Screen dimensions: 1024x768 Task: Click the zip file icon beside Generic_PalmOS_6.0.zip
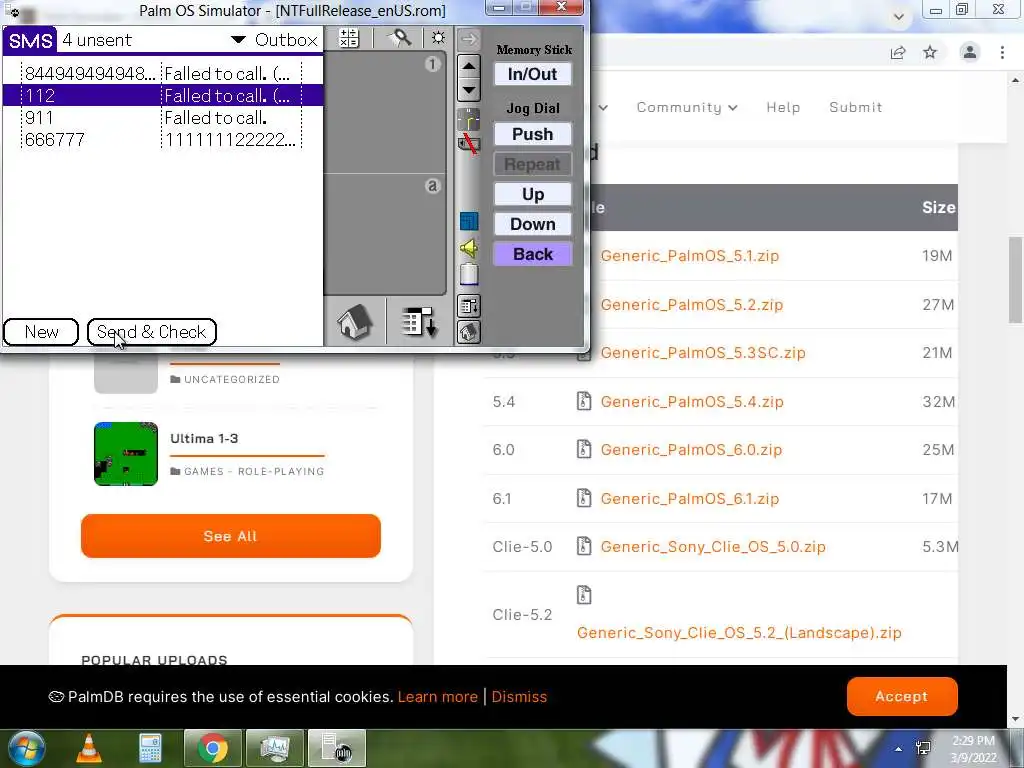[x=584, y=449]
